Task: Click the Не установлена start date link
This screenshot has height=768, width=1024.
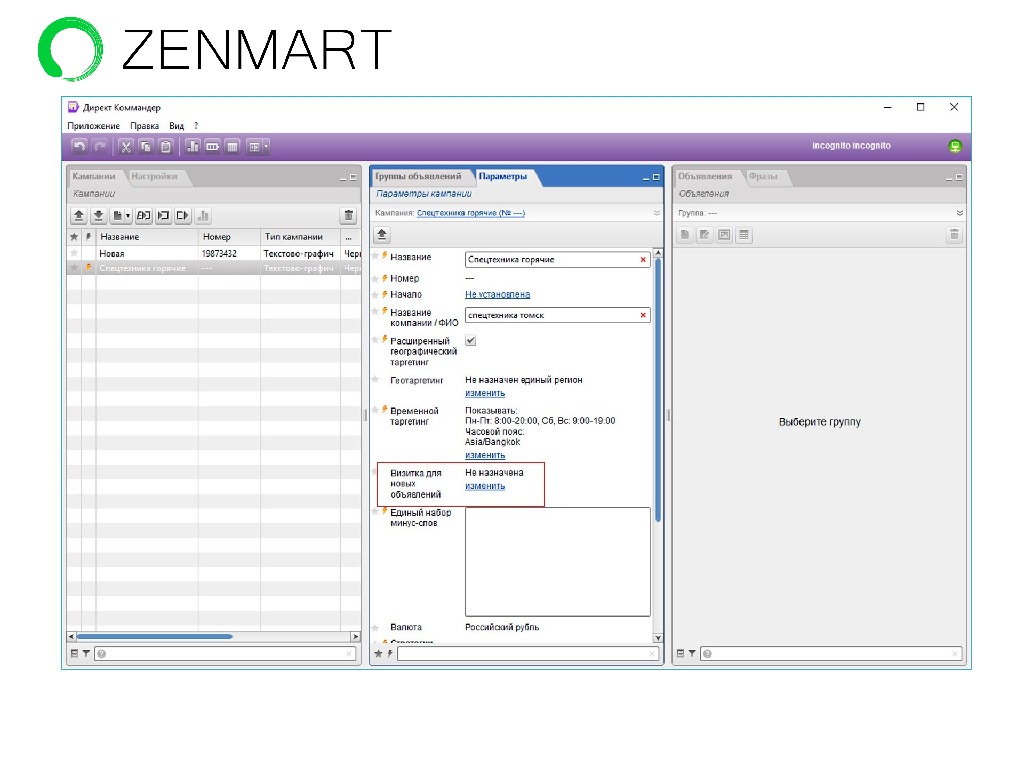Action: coord(498,295)
